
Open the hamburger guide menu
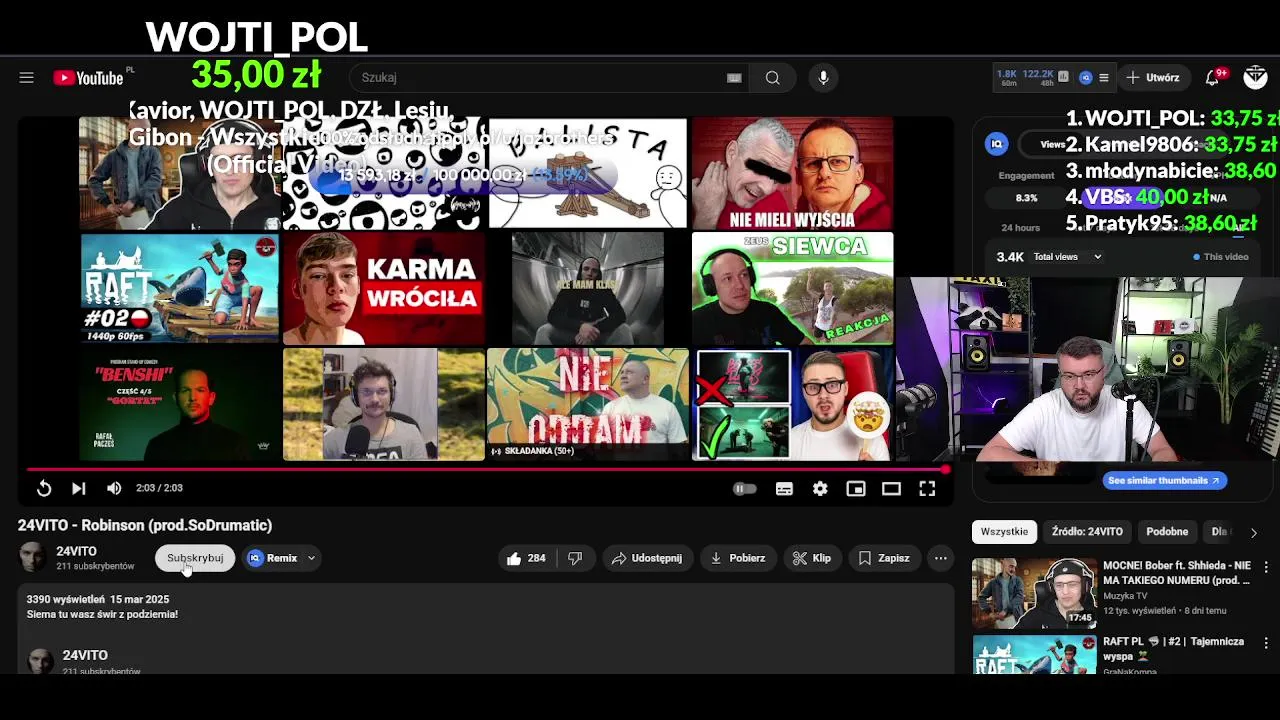click(26, 78)
